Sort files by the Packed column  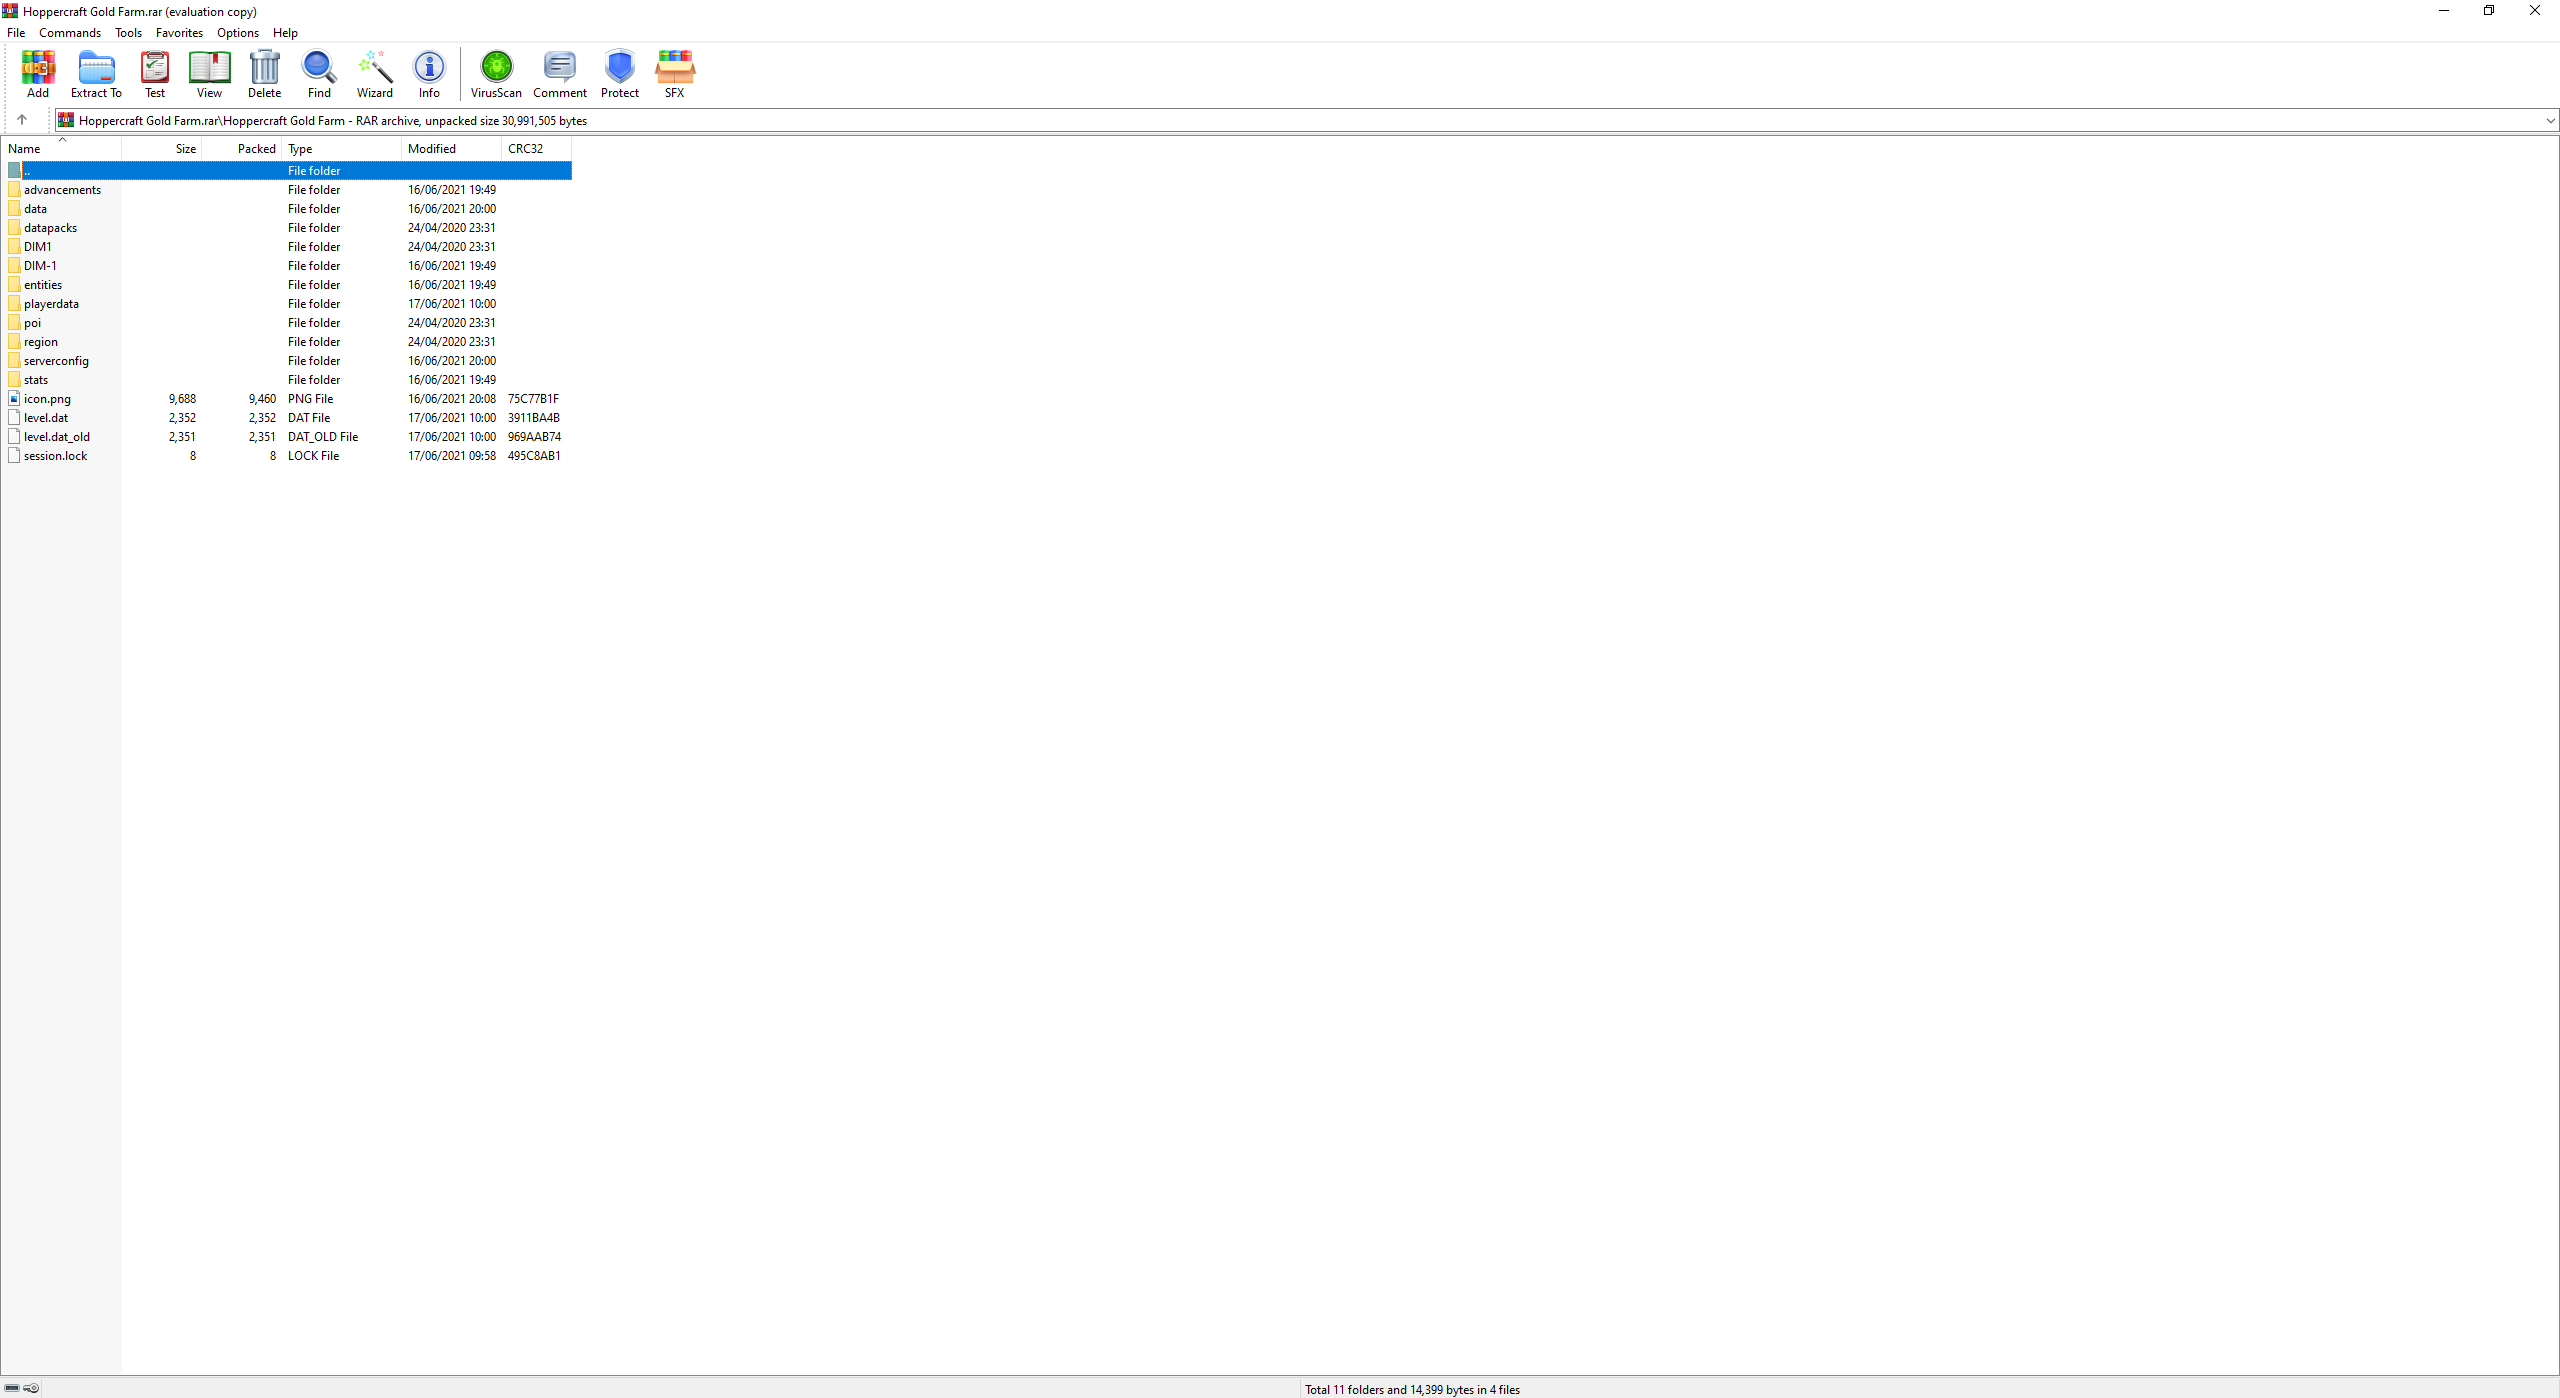[242, 149]
